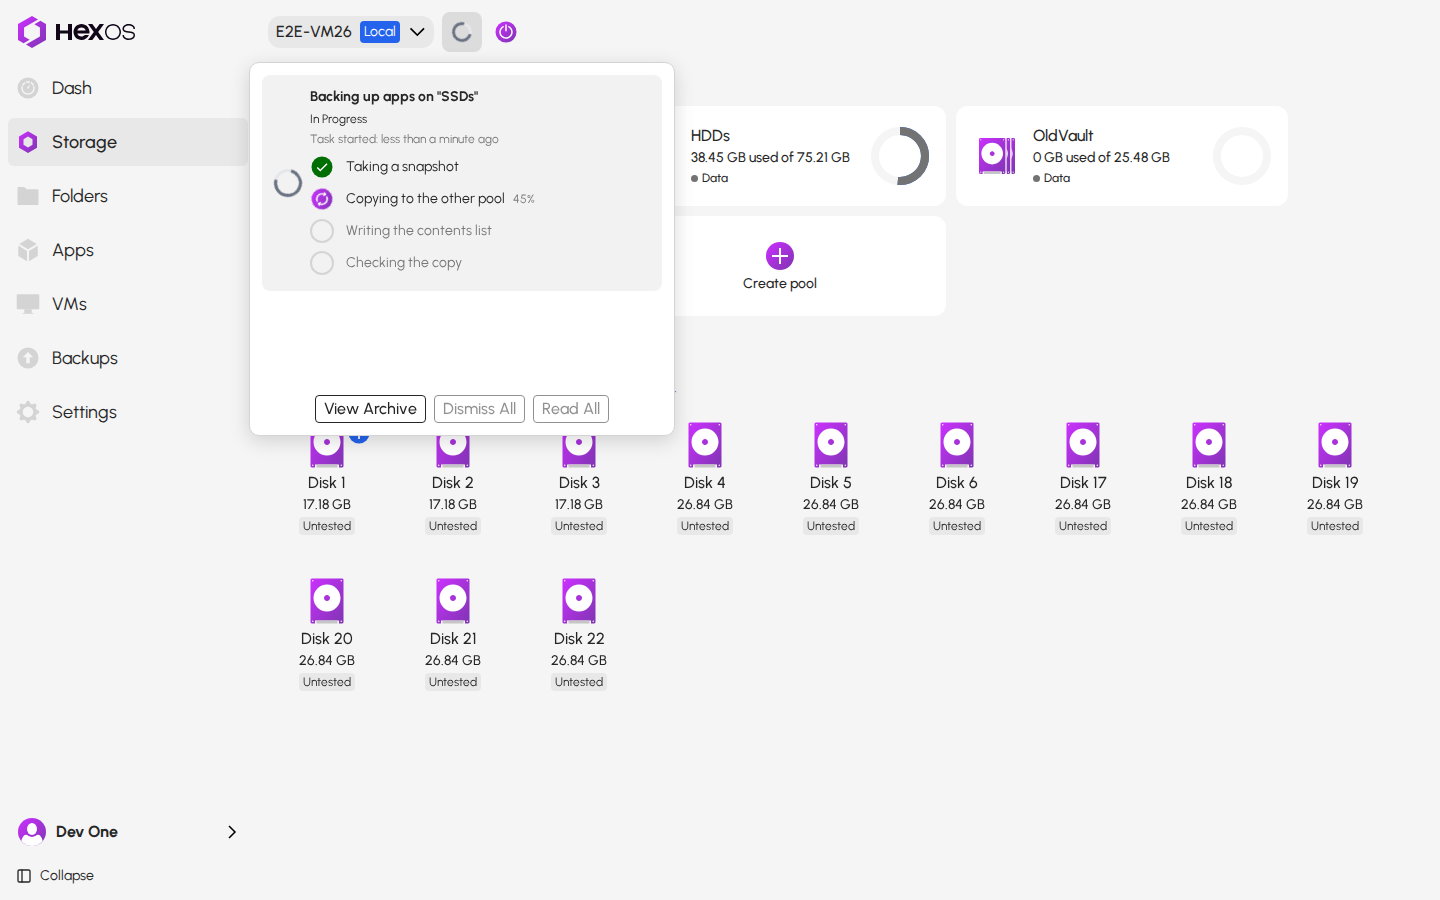This screenshot has height=900, width=1440.
Task: Click the 45% copy progress value
Action: pyautogui.click(x=524, y=199)
